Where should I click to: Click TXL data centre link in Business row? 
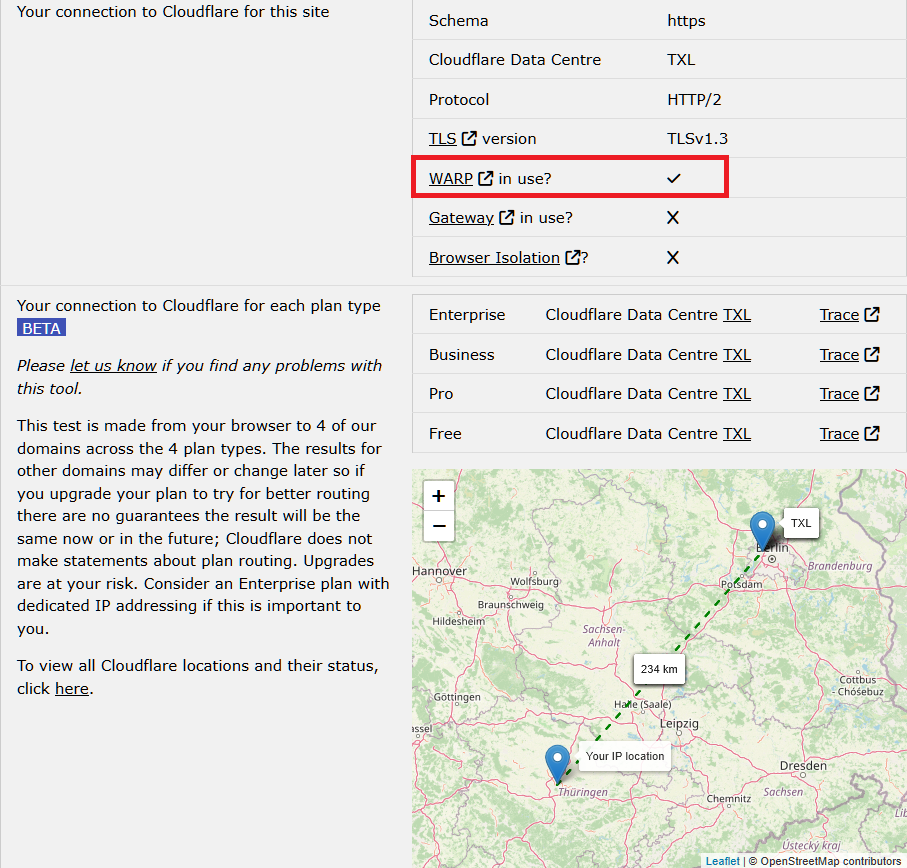[x=737, y=355]
